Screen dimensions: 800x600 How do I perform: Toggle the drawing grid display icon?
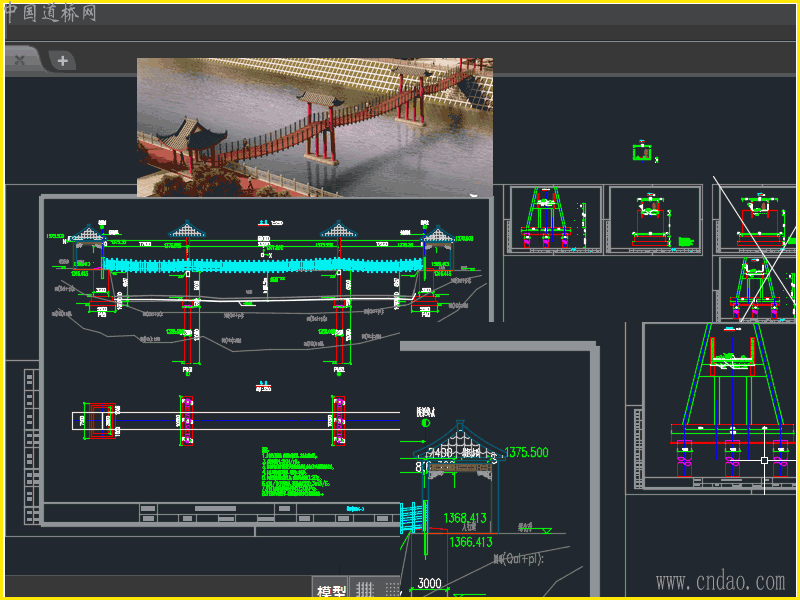(365, 589)
